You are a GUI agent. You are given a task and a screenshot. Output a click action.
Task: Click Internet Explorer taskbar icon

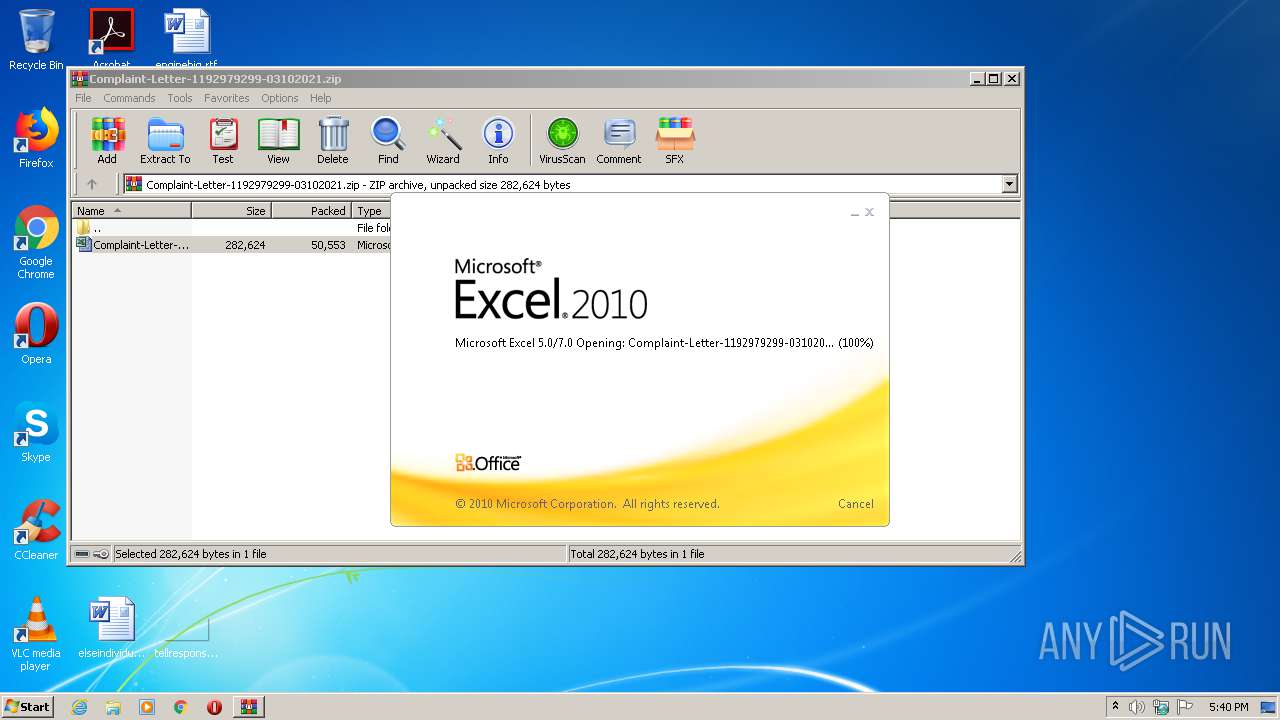point(79,707)
